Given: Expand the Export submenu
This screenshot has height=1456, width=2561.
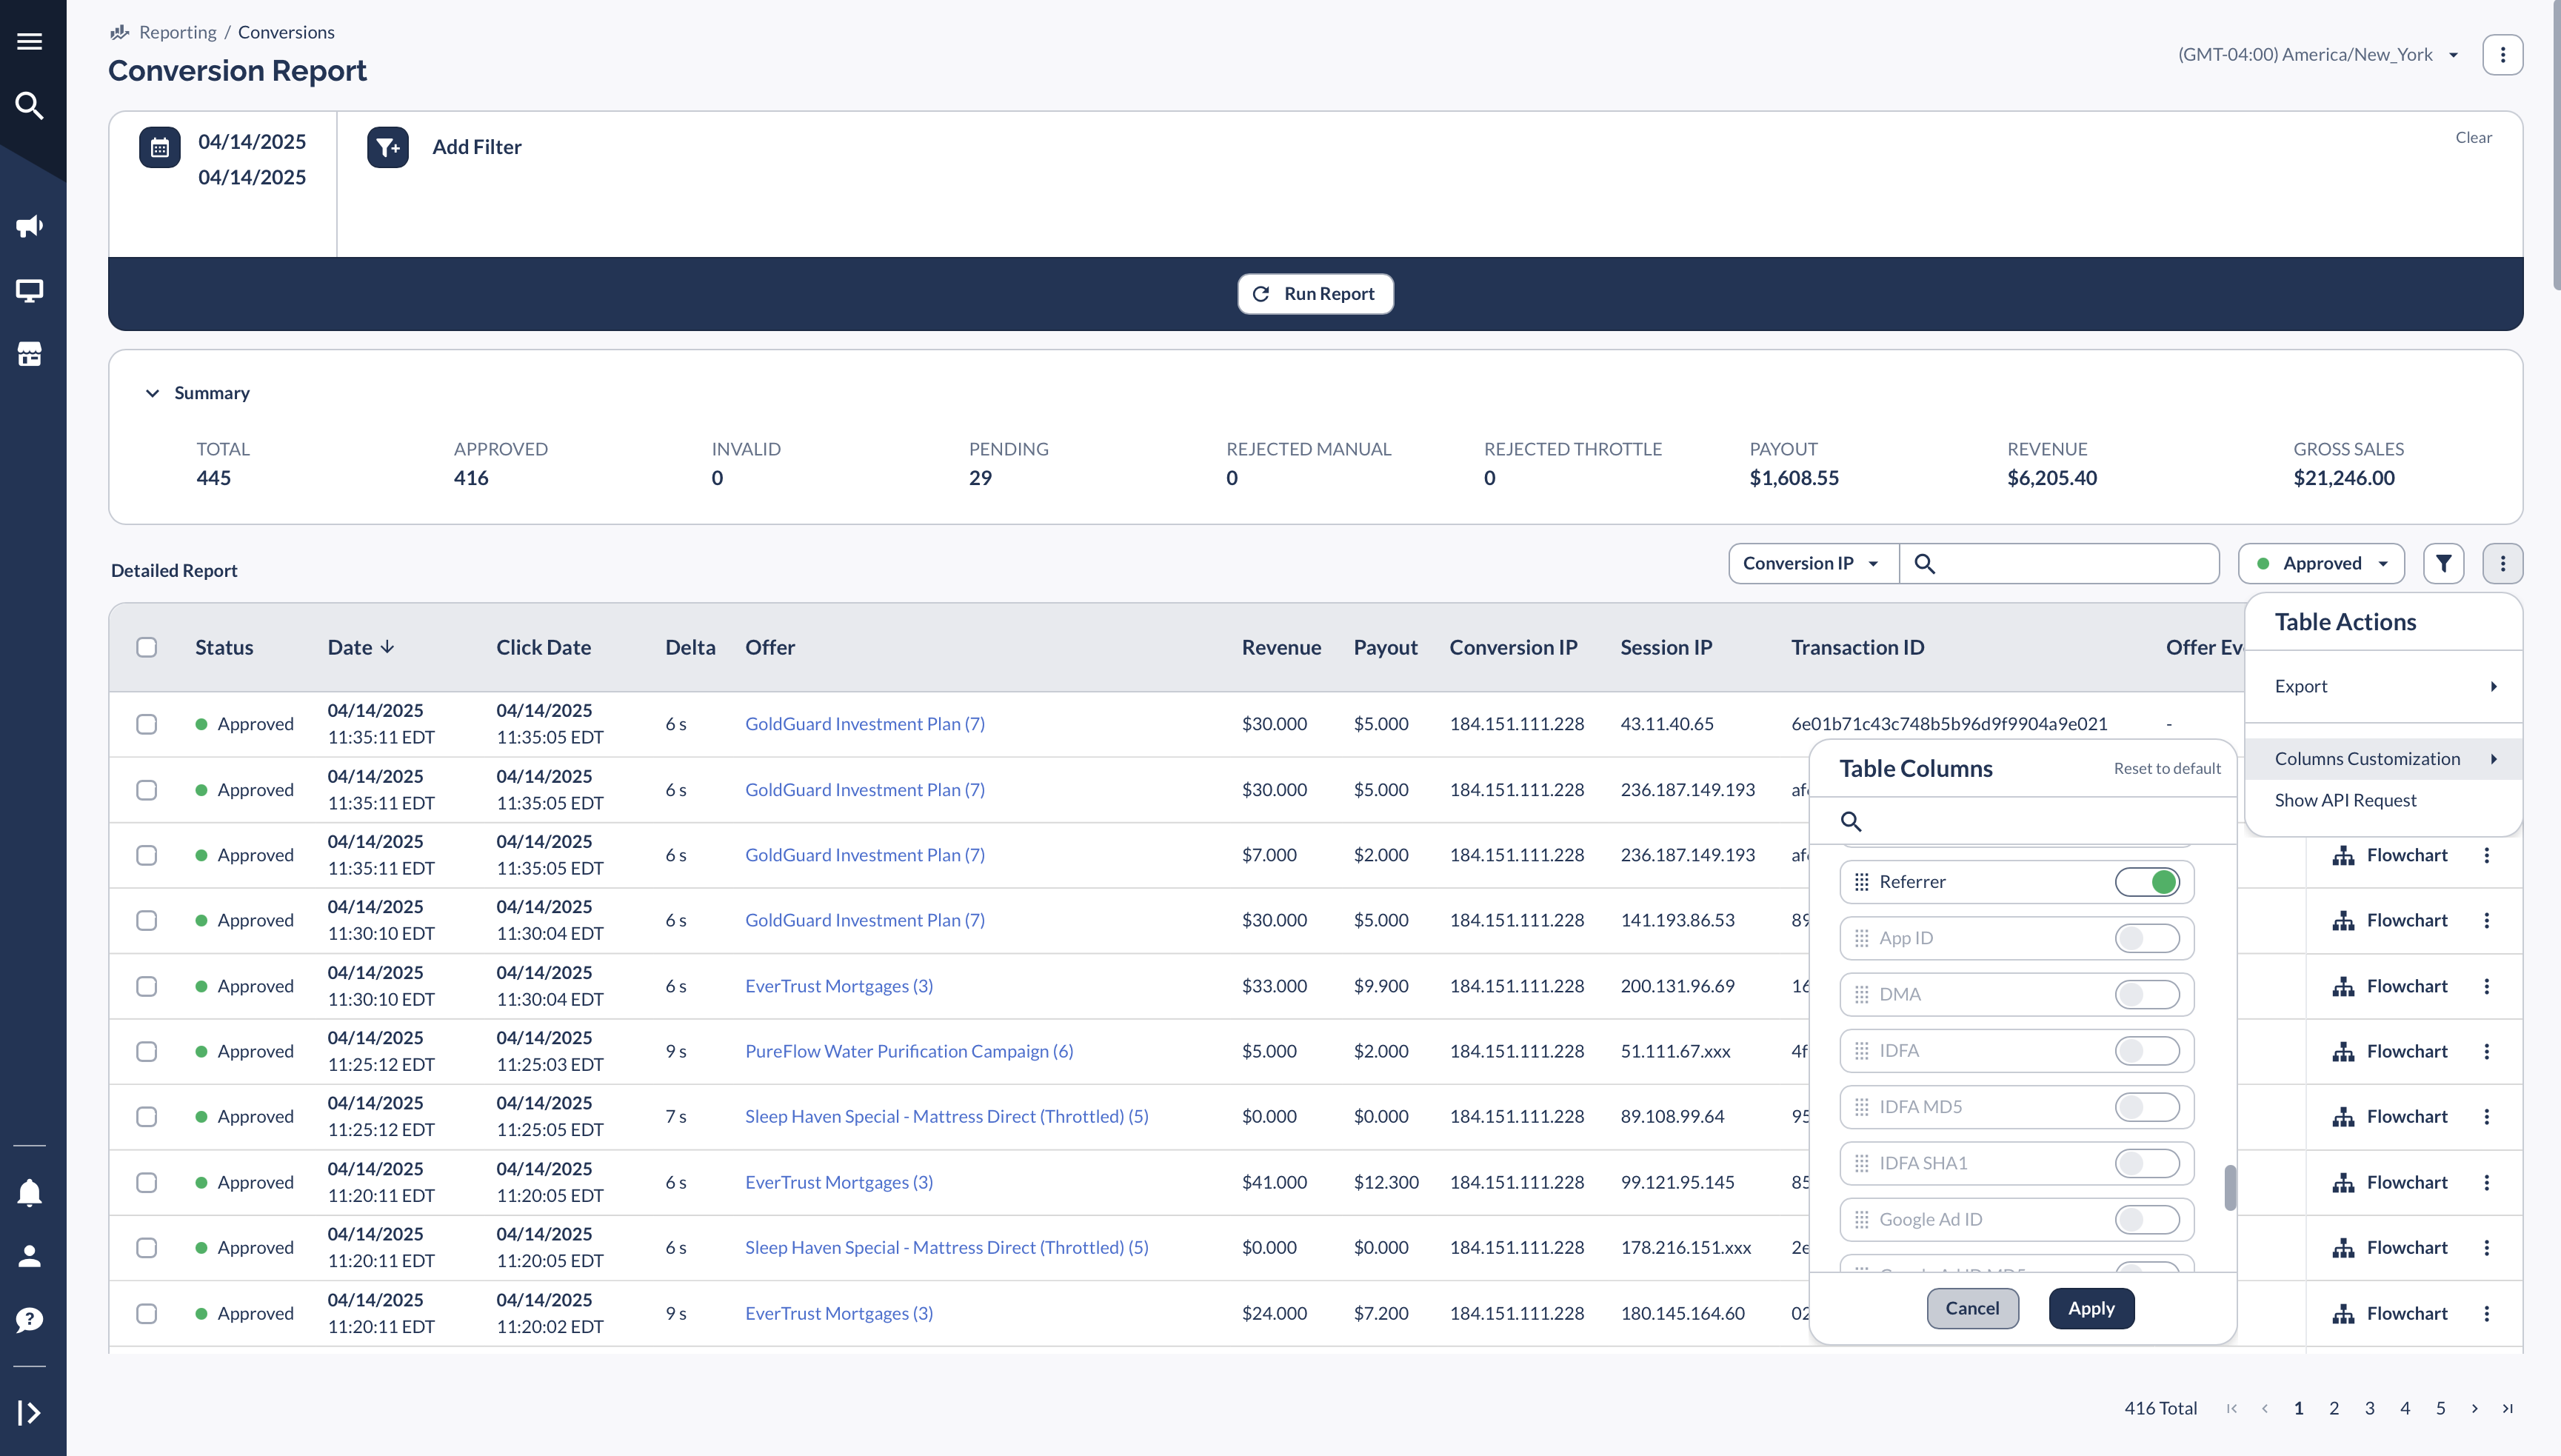Looking at the screenshot, I should click(x=2384, y=686).
